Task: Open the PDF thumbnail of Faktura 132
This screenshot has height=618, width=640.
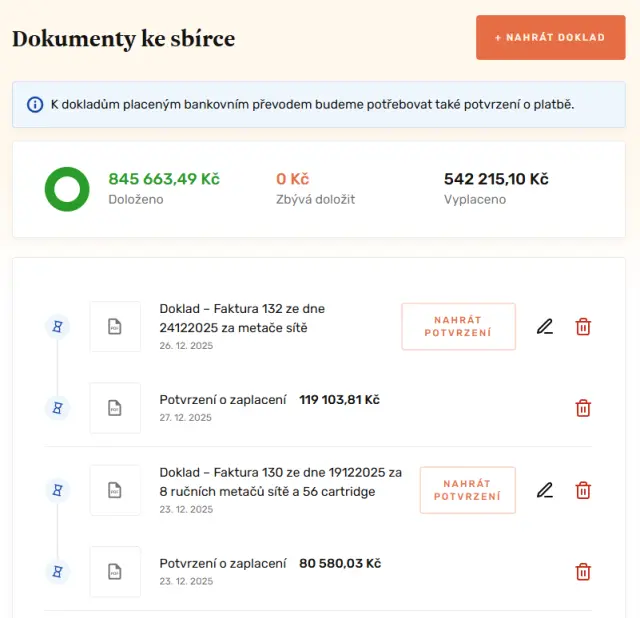Action: tap(115, 326)
